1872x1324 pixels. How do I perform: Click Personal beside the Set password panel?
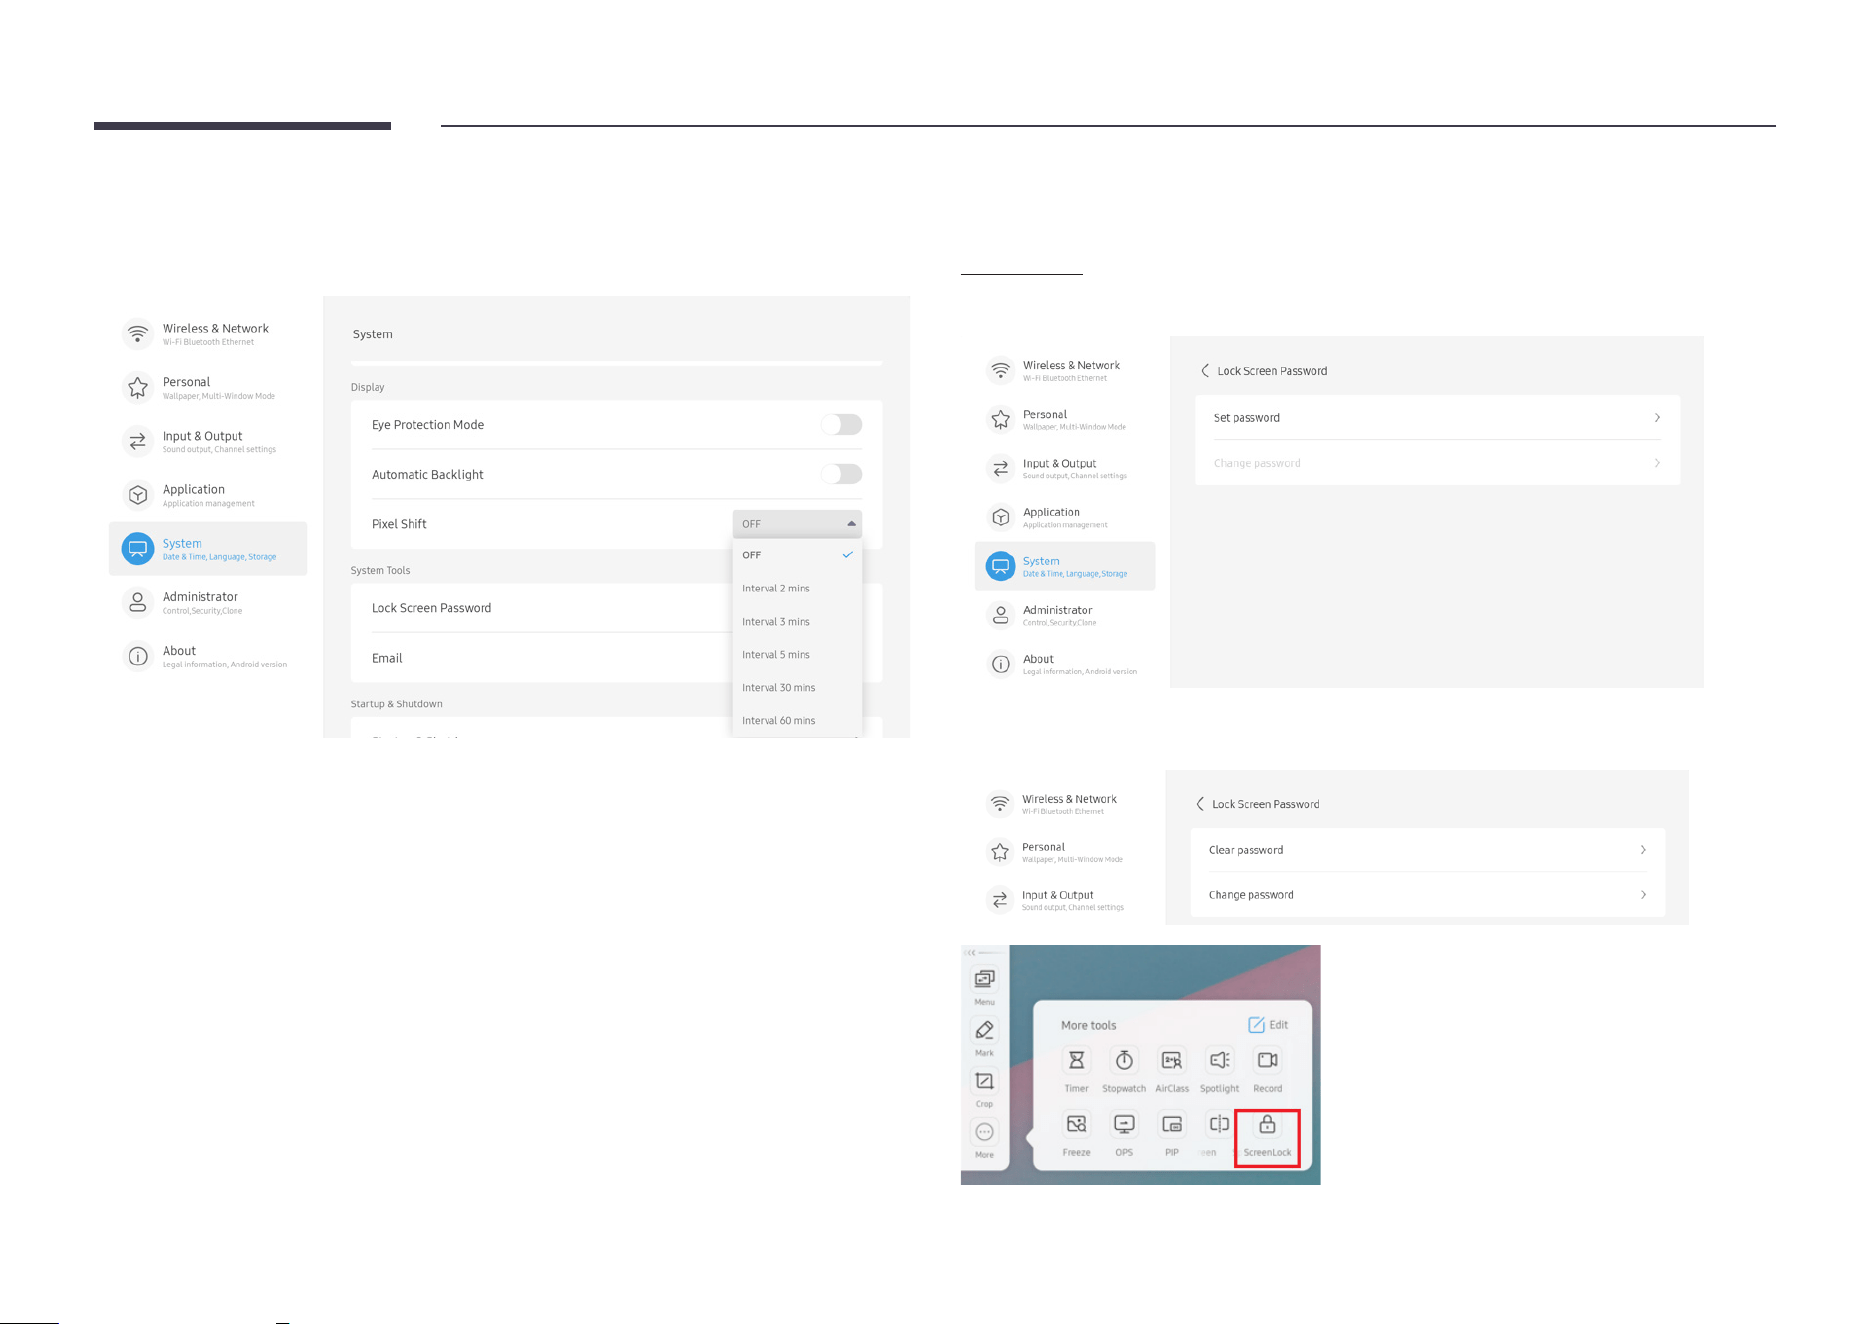point(1064,419)
